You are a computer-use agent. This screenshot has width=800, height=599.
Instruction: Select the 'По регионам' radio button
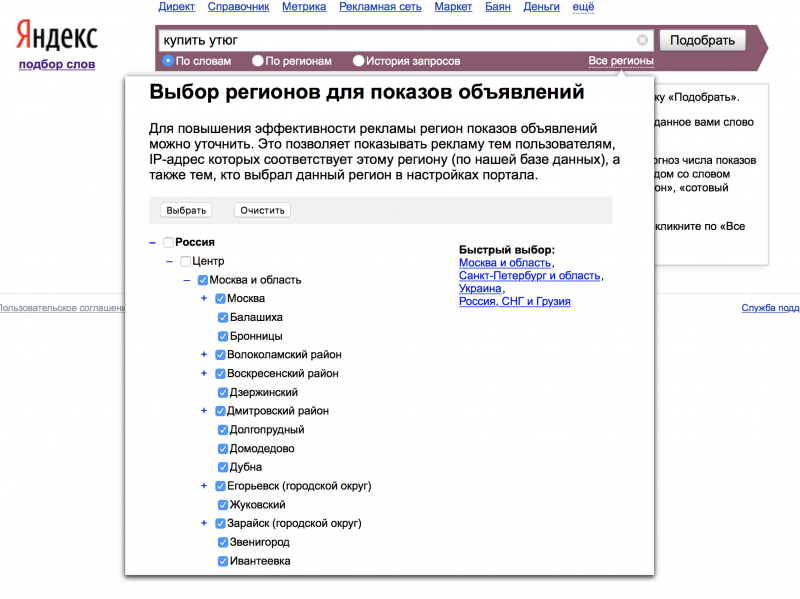tap(258, 61)
